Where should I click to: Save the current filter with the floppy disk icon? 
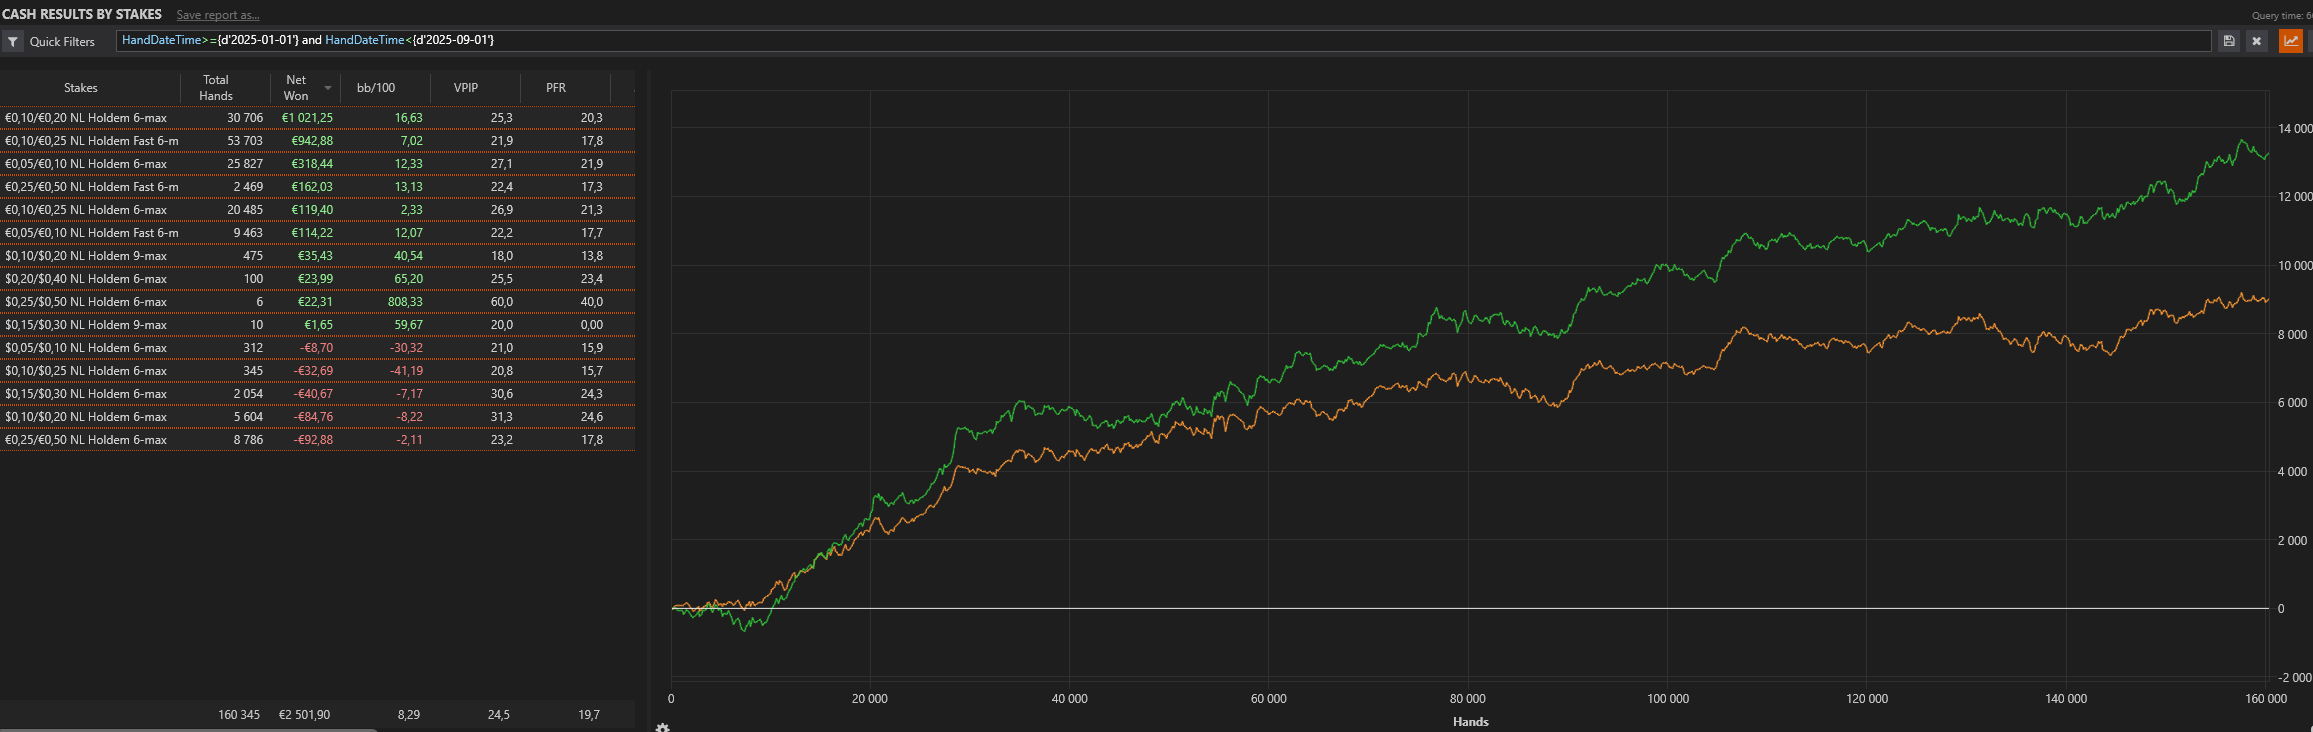pos(2229,41)
